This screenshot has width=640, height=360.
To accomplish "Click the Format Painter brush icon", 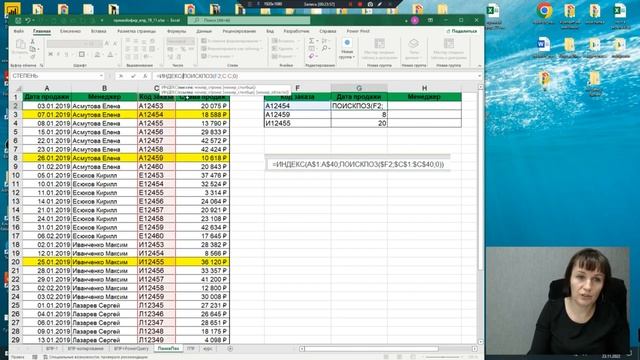I will point(33,56).
